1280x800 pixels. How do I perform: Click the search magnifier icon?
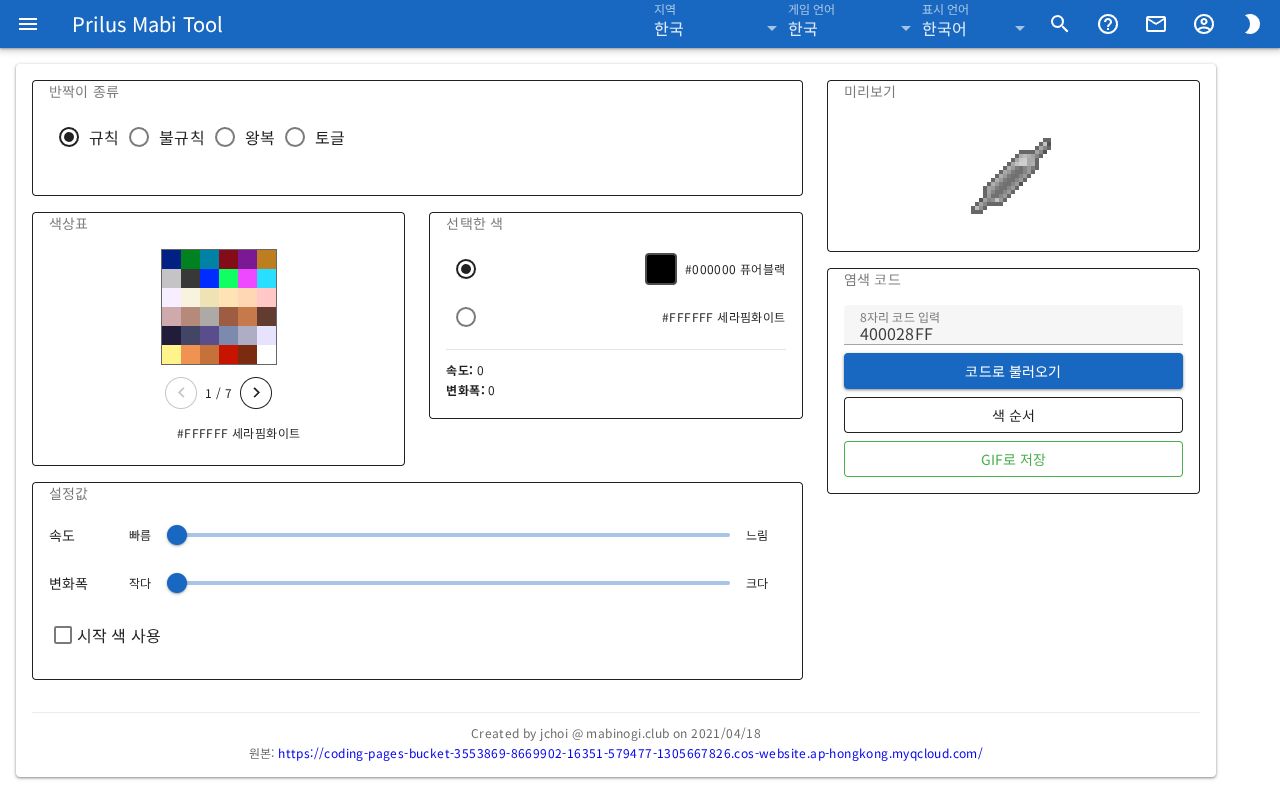1060,24
